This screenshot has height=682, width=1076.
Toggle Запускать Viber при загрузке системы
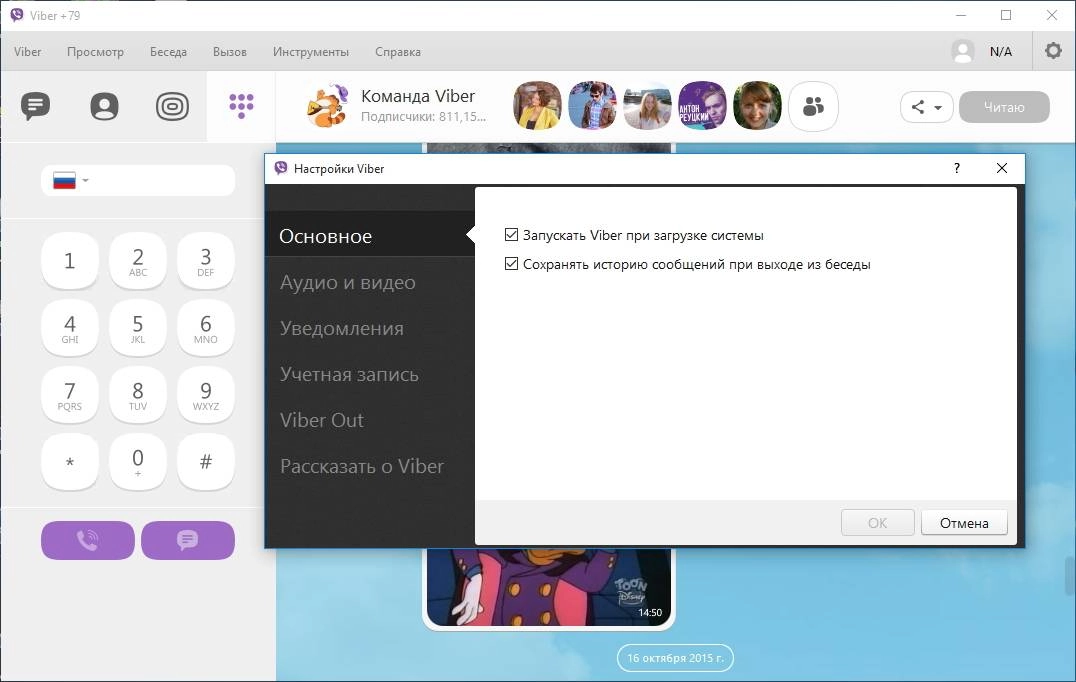point(511,235)
